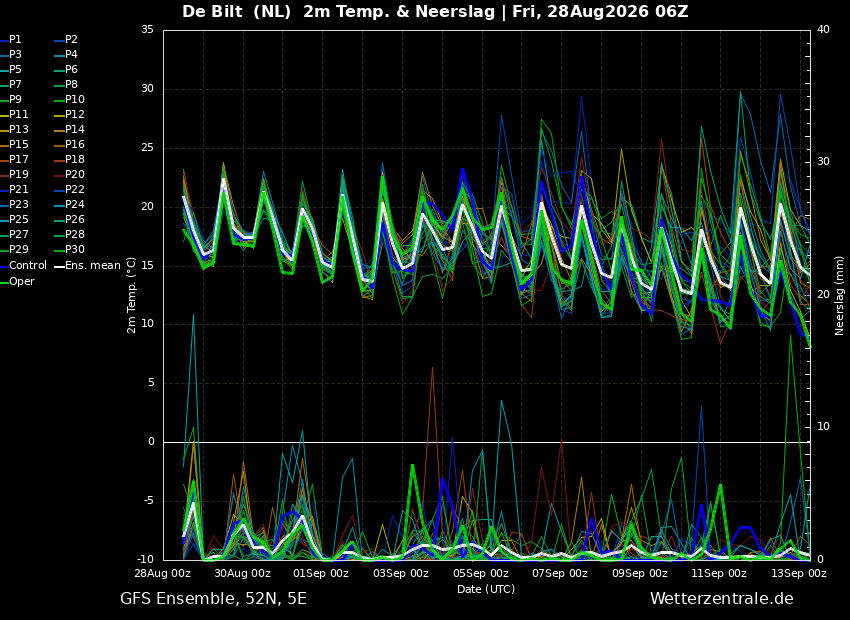Click the P22 legend entry
850x620 pixels.
pos(70,190)
